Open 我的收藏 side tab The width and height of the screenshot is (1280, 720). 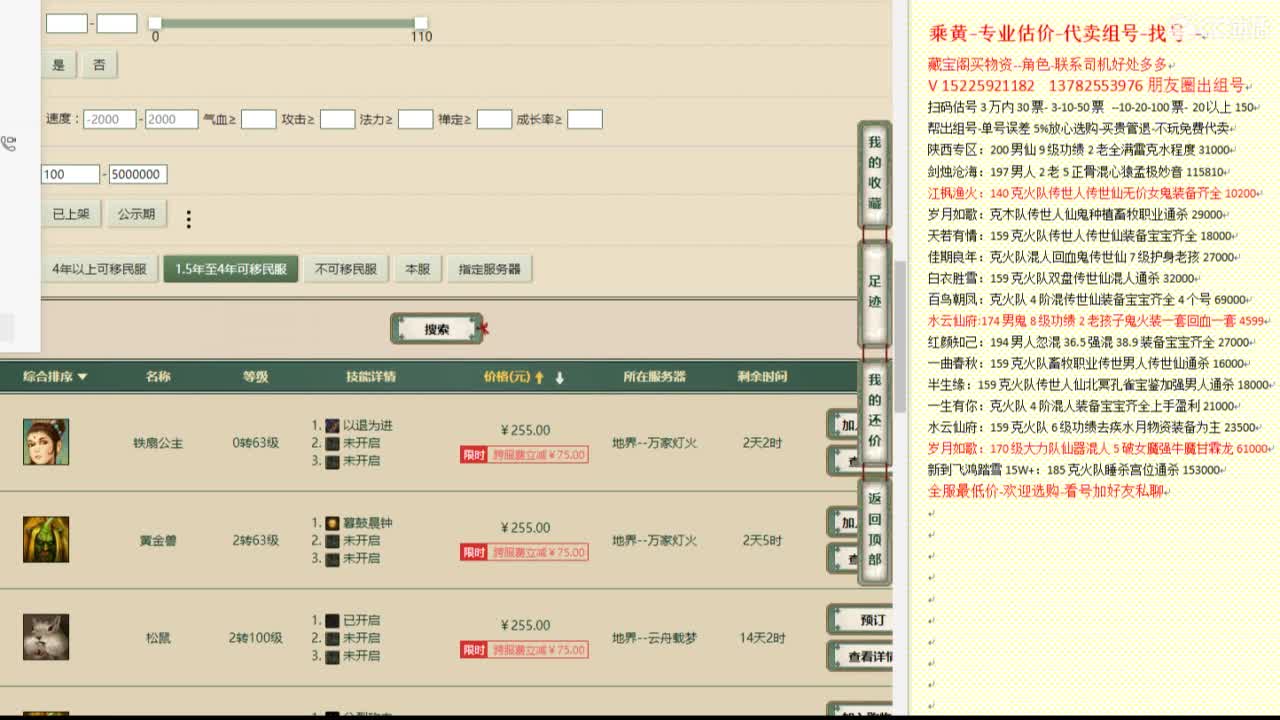875,176
